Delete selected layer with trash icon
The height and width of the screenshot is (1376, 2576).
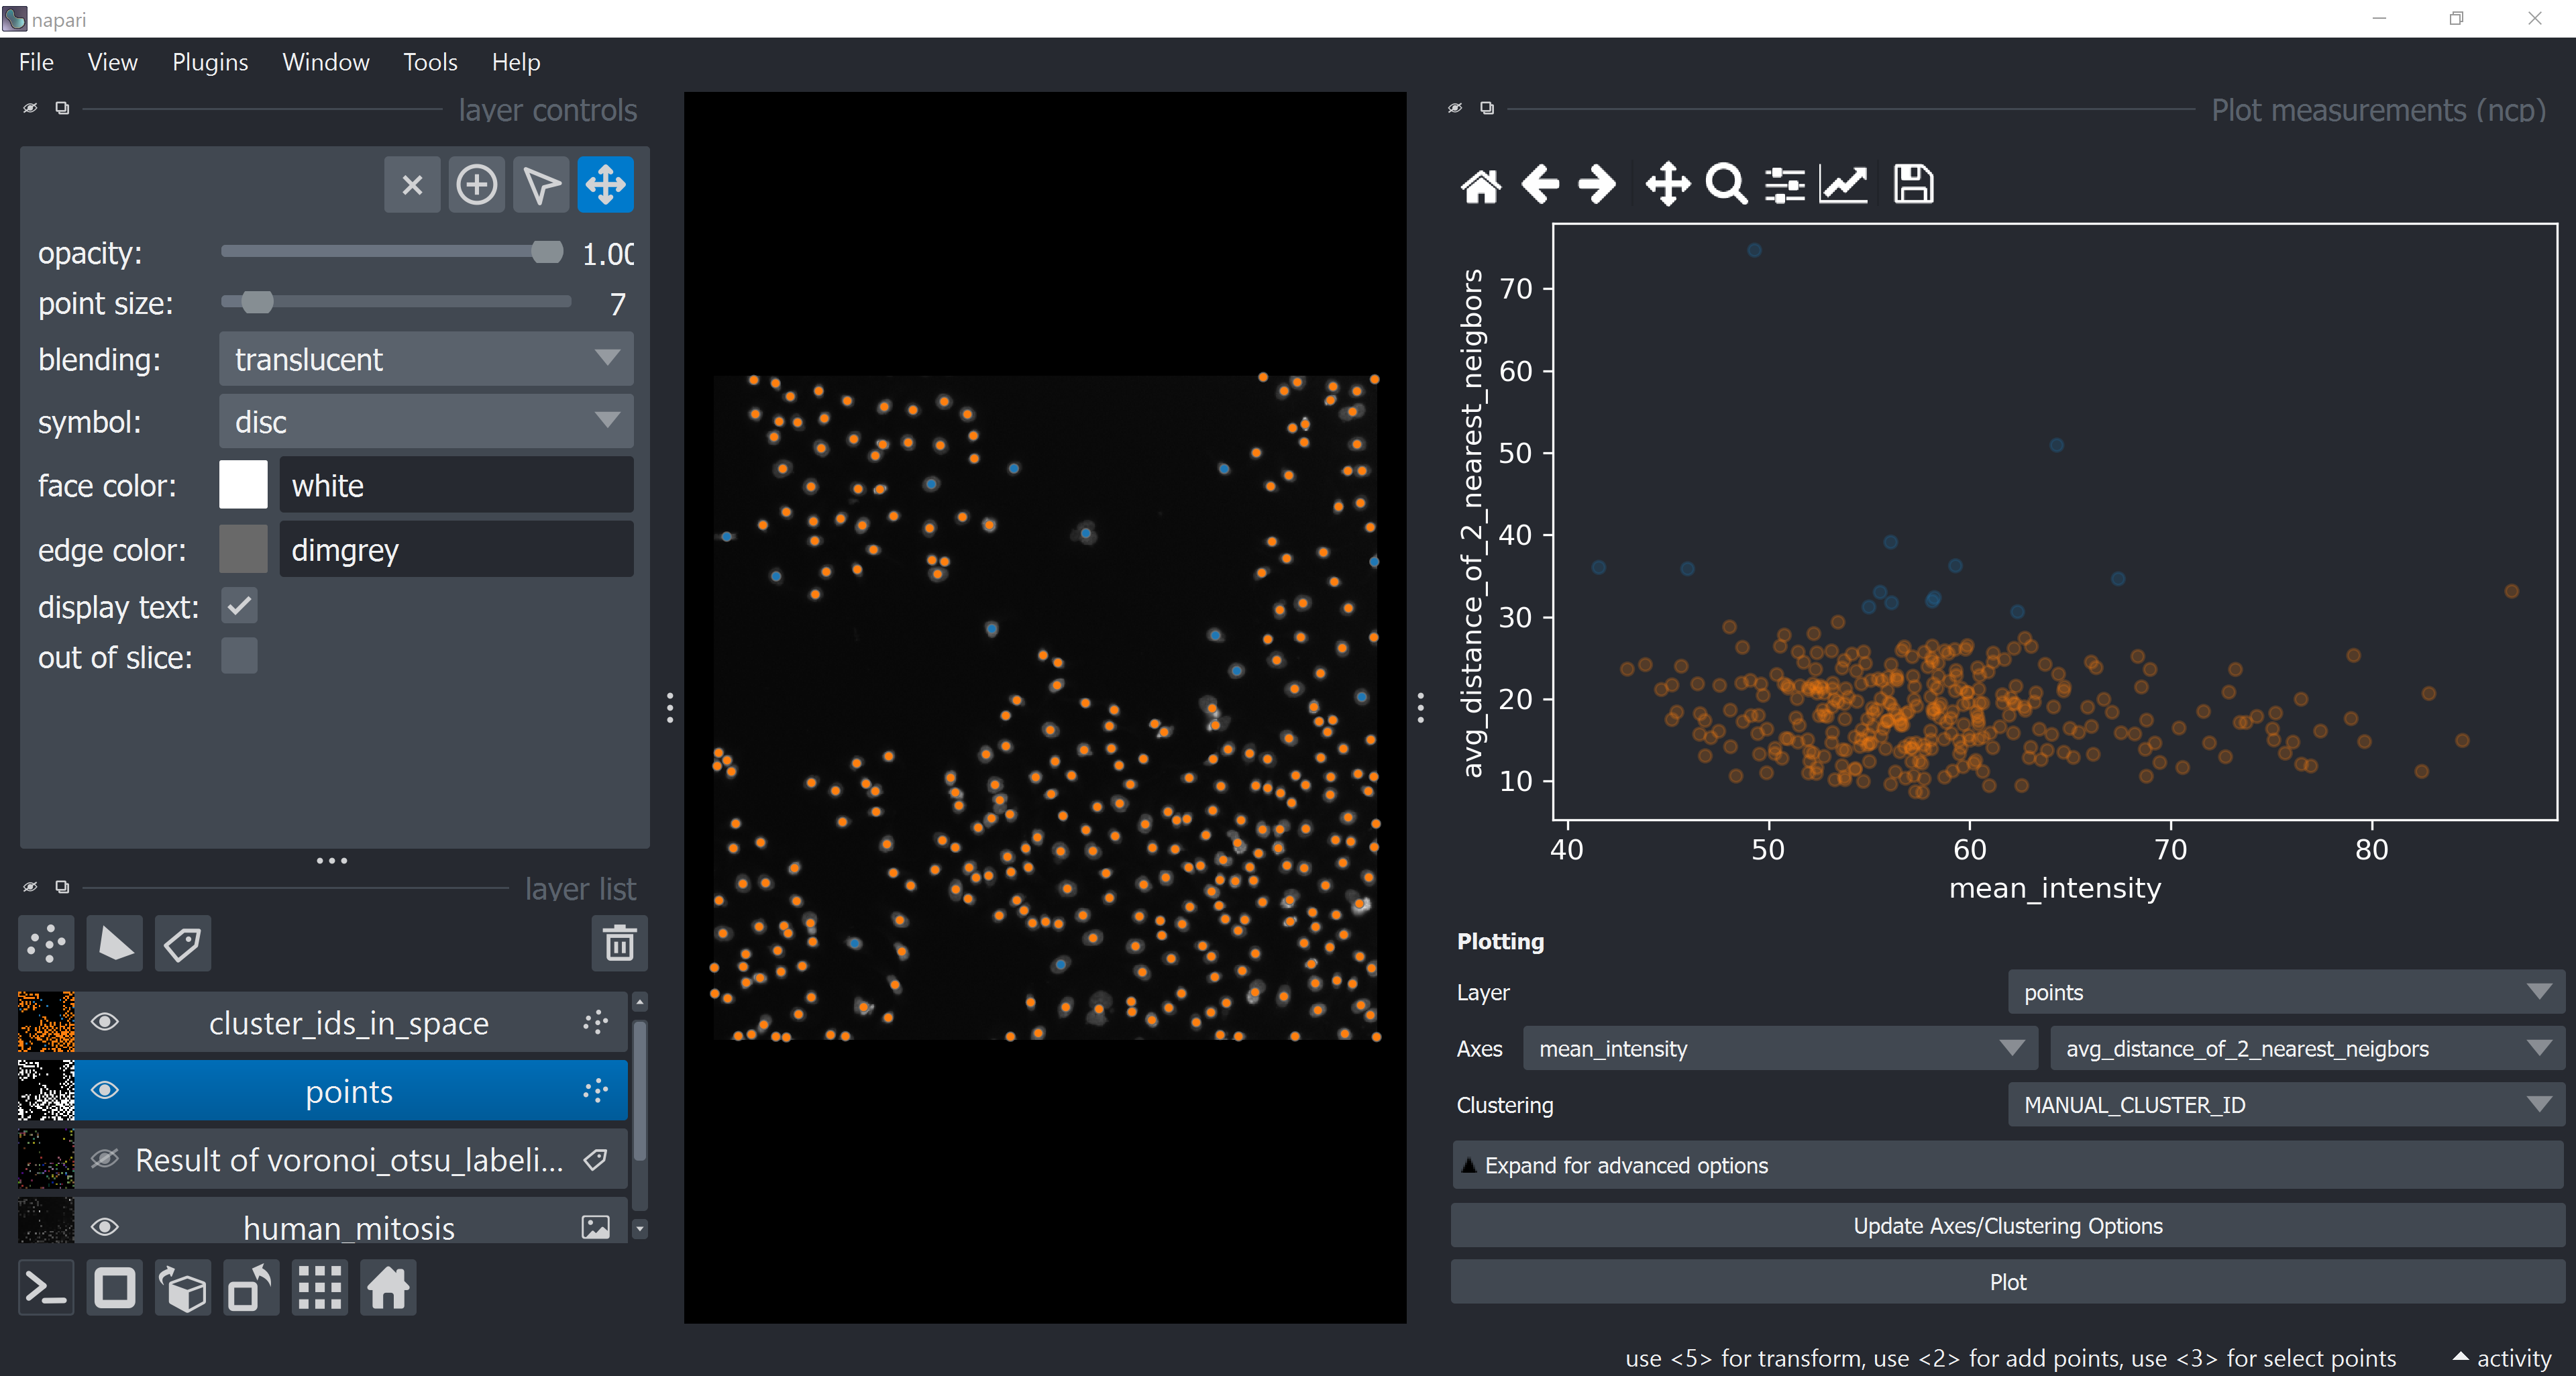coord(620,943)
